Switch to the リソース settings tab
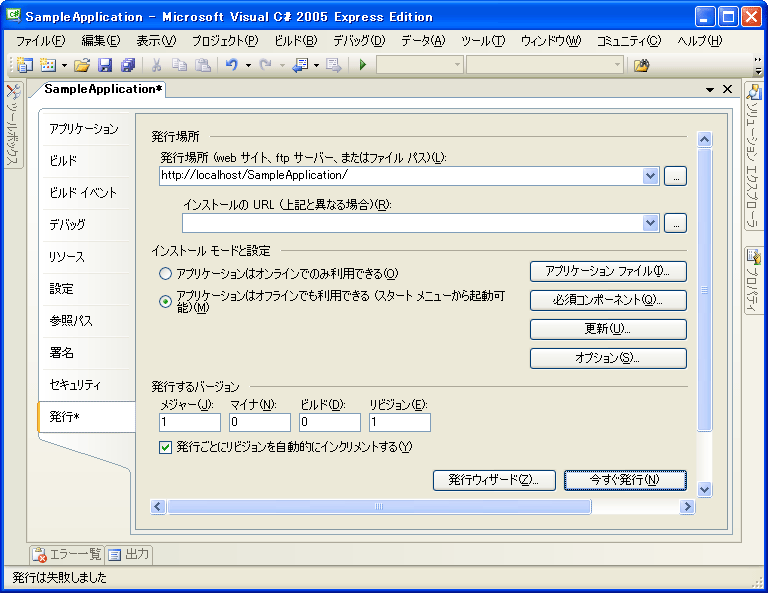The height and width of the screenshot is (593, 768). [84, 257]
